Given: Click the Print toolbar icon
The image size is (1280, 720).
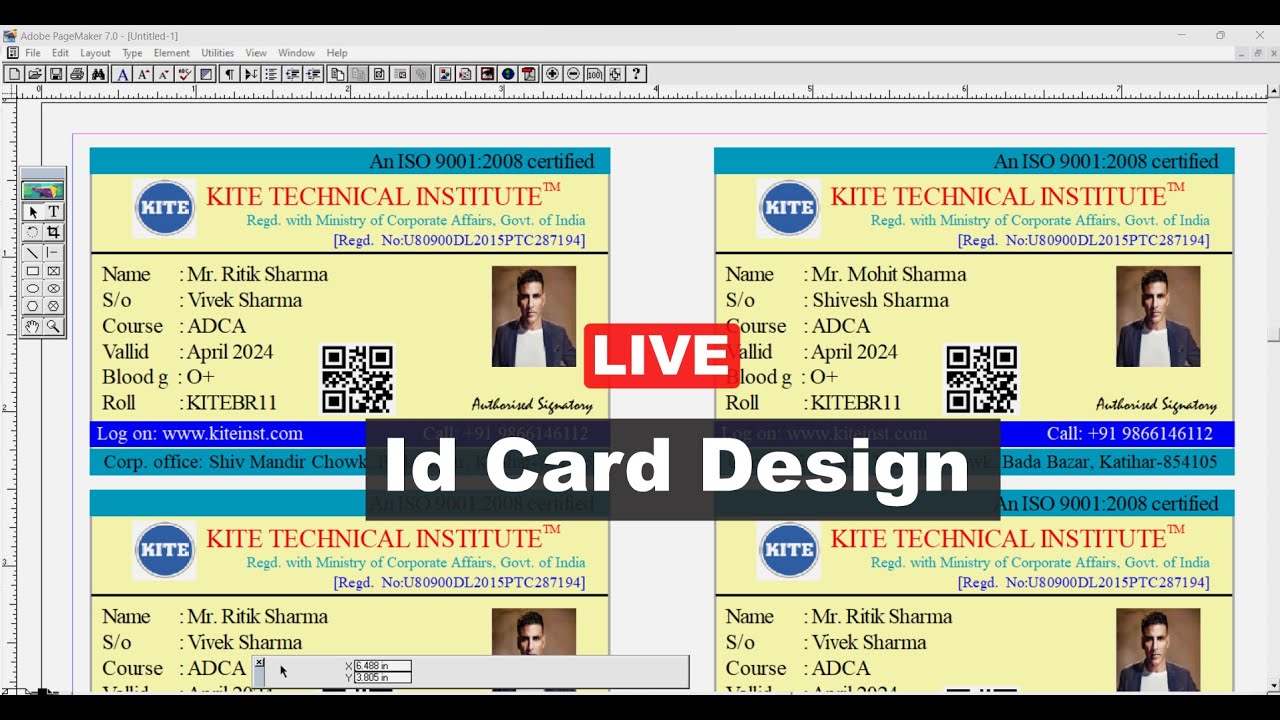Looking at the screenshot, I should tap(77, 74).
